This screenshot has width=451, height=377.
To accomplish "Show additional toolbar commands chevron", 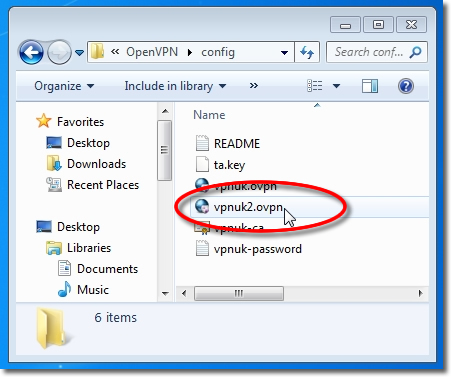I will pos(254,86).
